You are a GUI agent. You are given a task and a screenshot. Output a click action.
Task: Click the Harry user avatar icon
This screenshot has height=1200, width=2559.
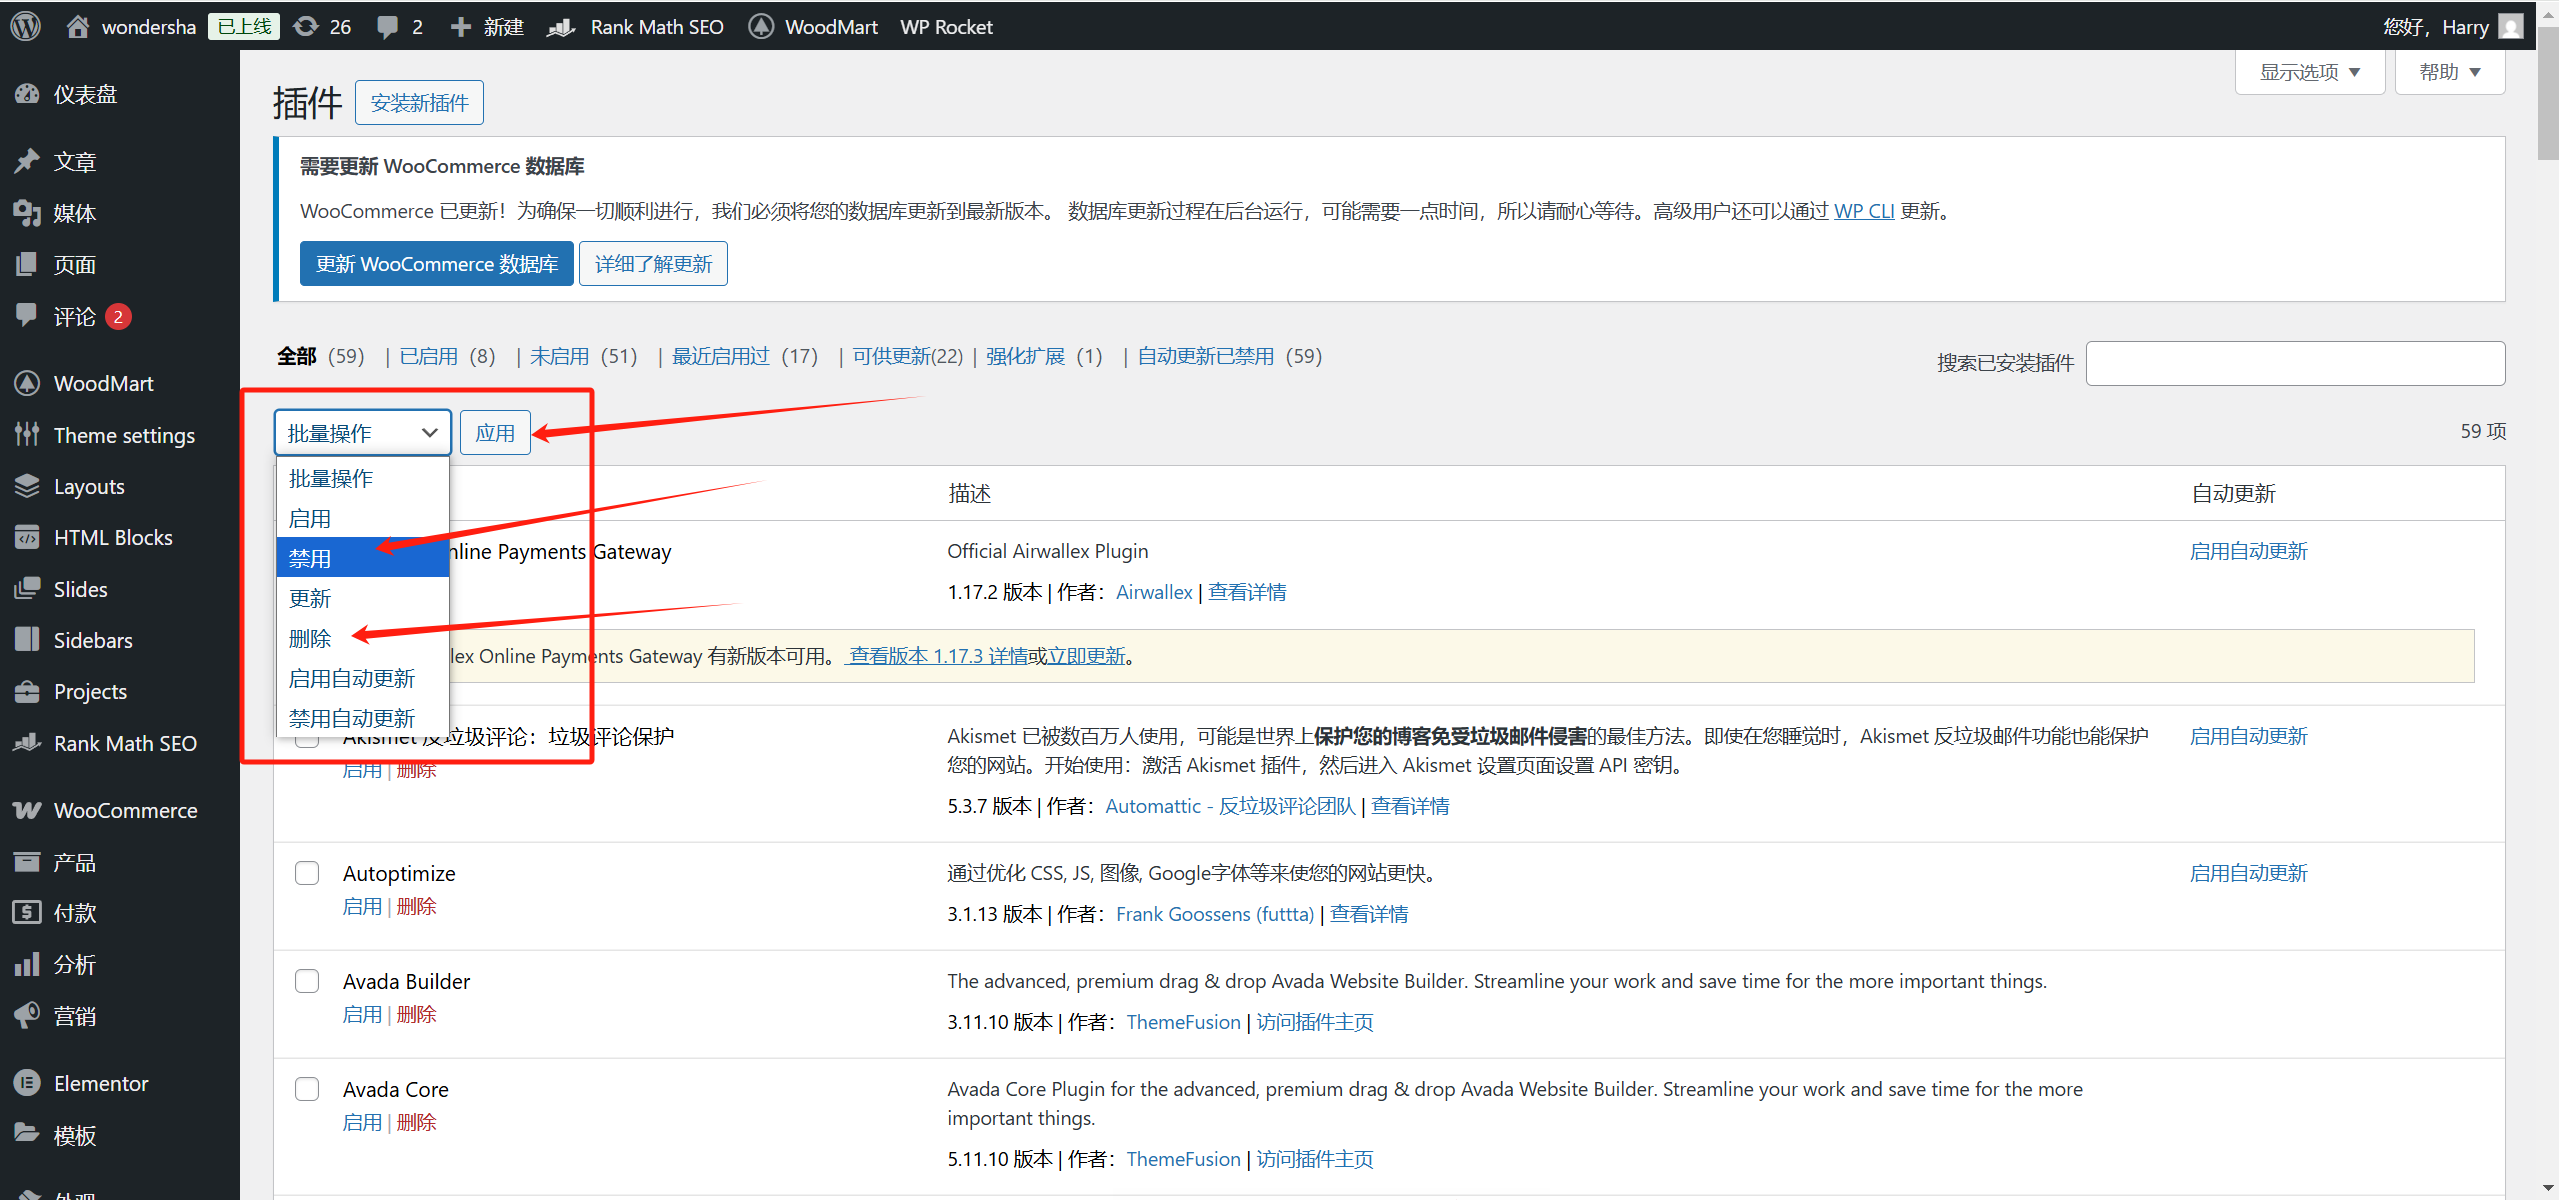tap(2510, 26)
